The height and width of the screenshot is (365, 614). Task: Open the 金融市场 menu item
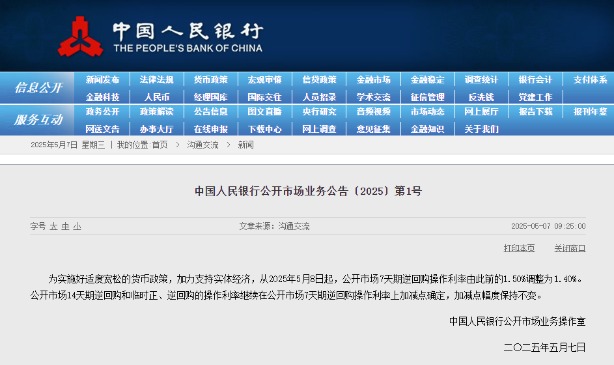click(x=373, y=80)
